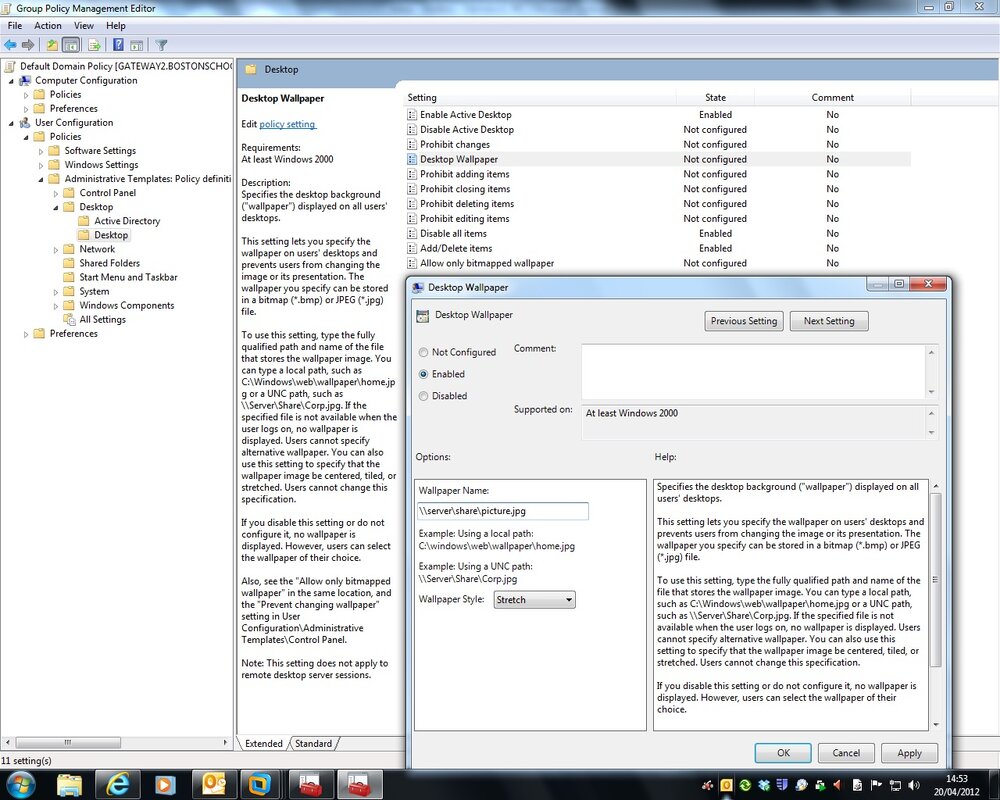Expand the Windows Settings node
1000x800 pixels.
pyautogui.click(x=41, y=165)
